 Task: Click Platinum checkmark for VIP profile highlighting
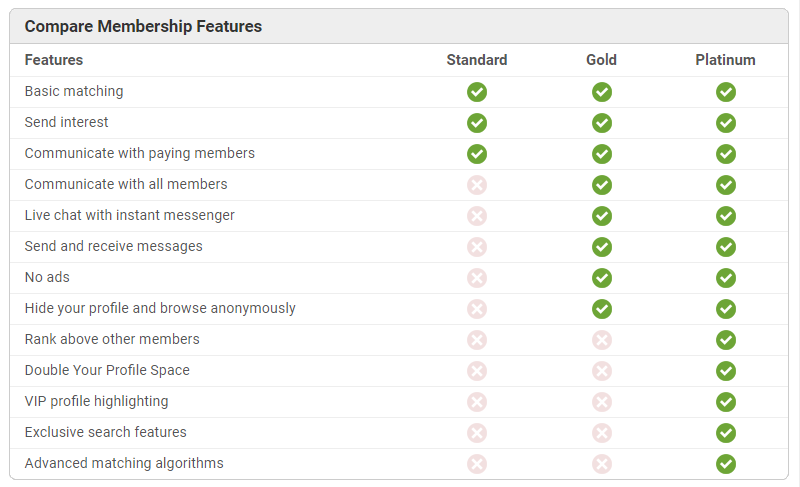pos(726,402)
